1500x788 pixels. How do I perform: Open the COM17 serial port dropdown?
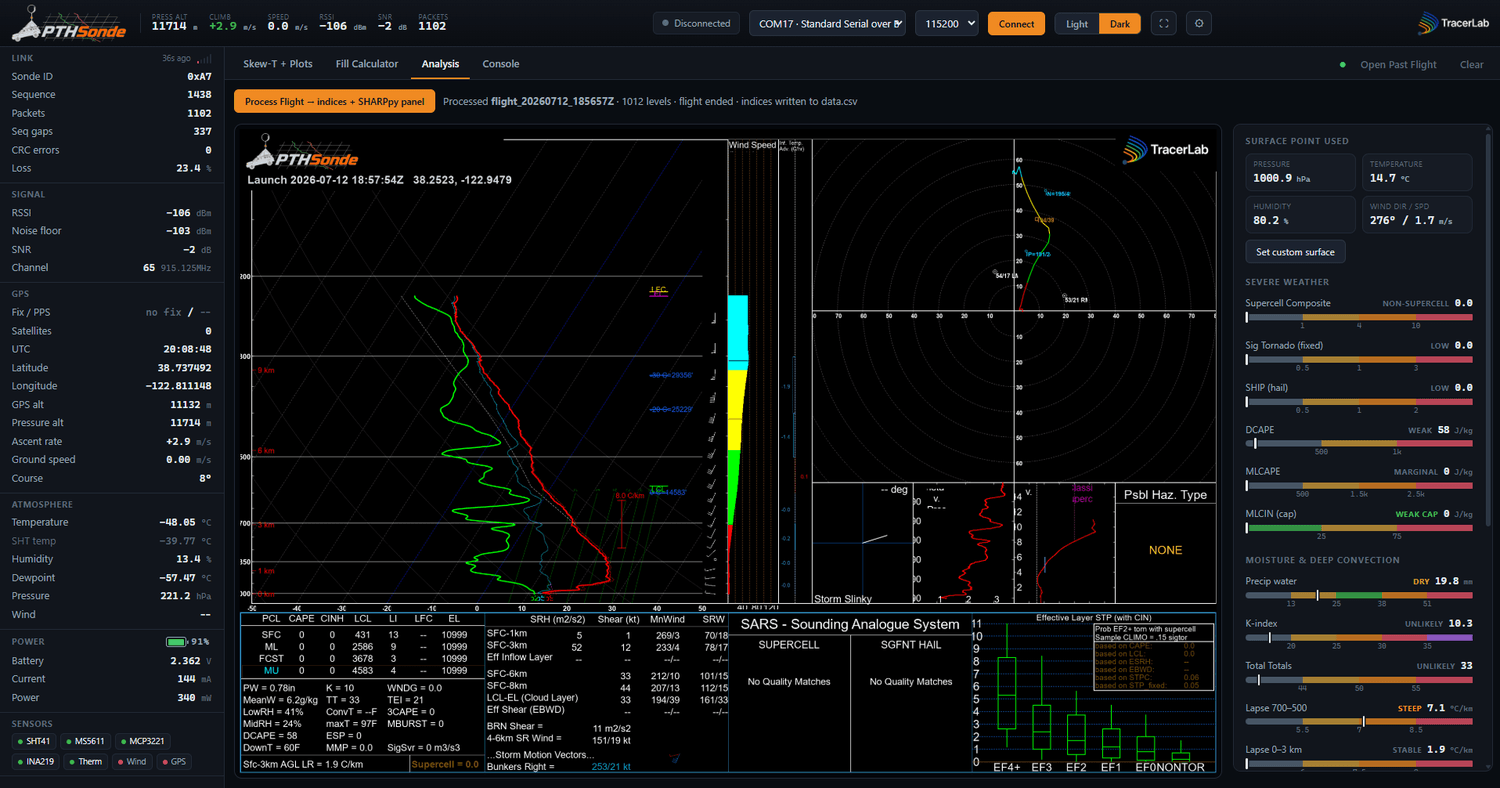point(827,23)
